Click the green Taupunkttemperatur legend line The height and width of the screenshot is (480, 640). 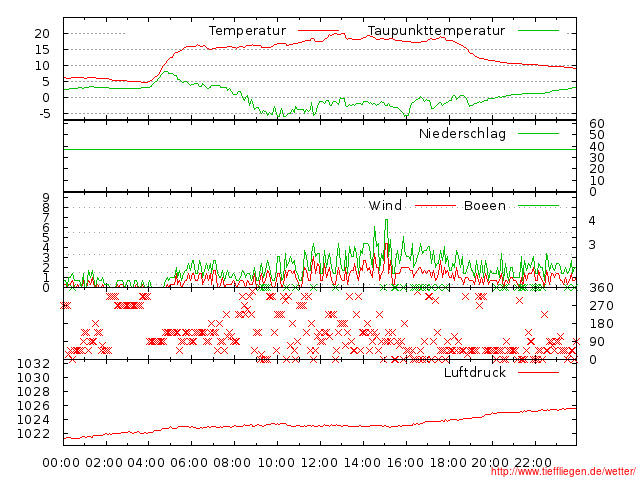click(x=538, y=30)
